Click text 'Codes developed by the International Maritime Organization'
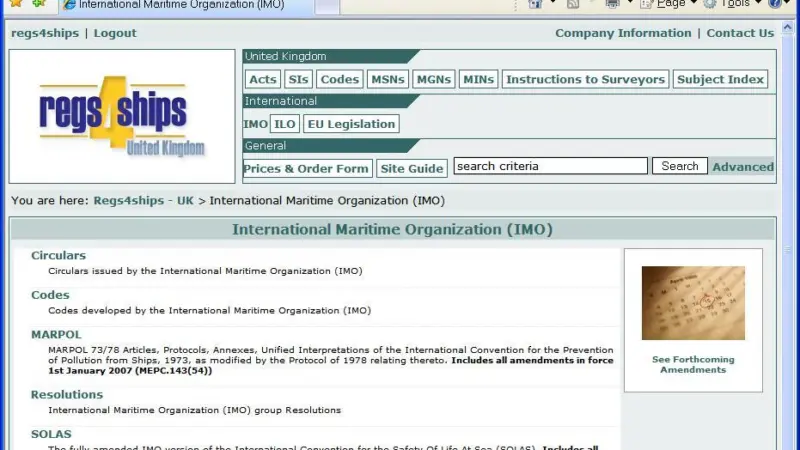This screenshot has height=450, width=800. [x=209, y=311]
